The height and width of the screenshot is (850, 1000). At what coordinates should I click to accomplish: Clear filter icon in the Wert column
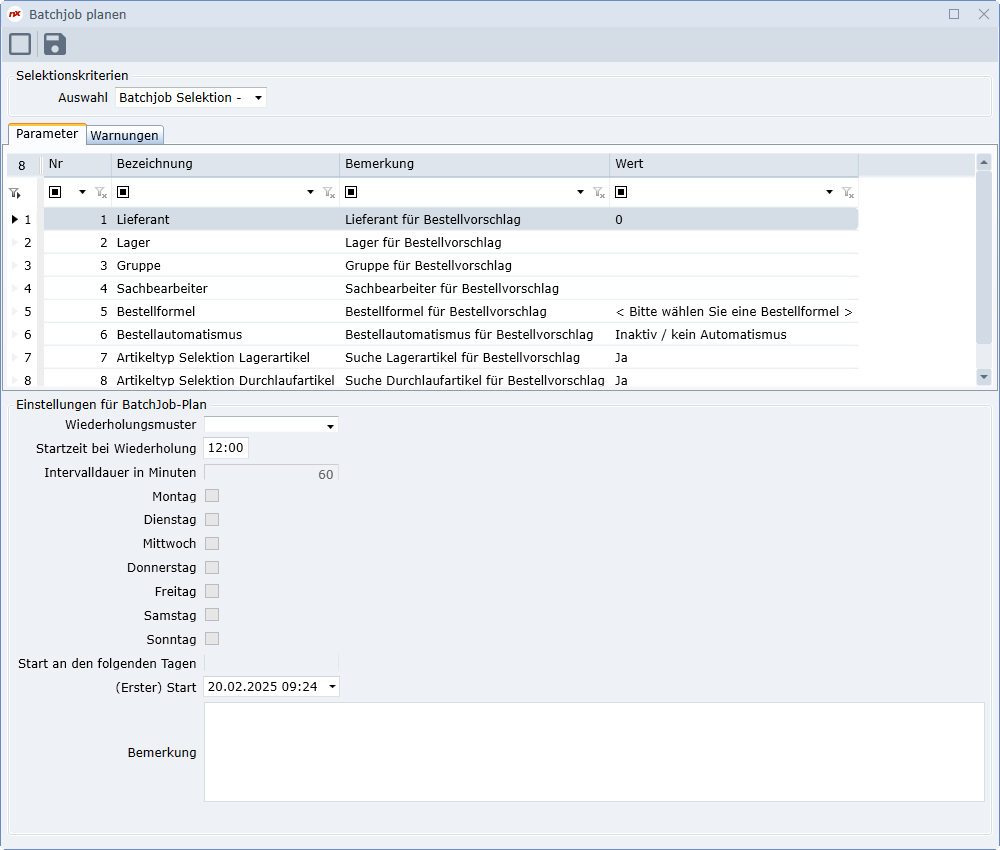click(848, 192)
